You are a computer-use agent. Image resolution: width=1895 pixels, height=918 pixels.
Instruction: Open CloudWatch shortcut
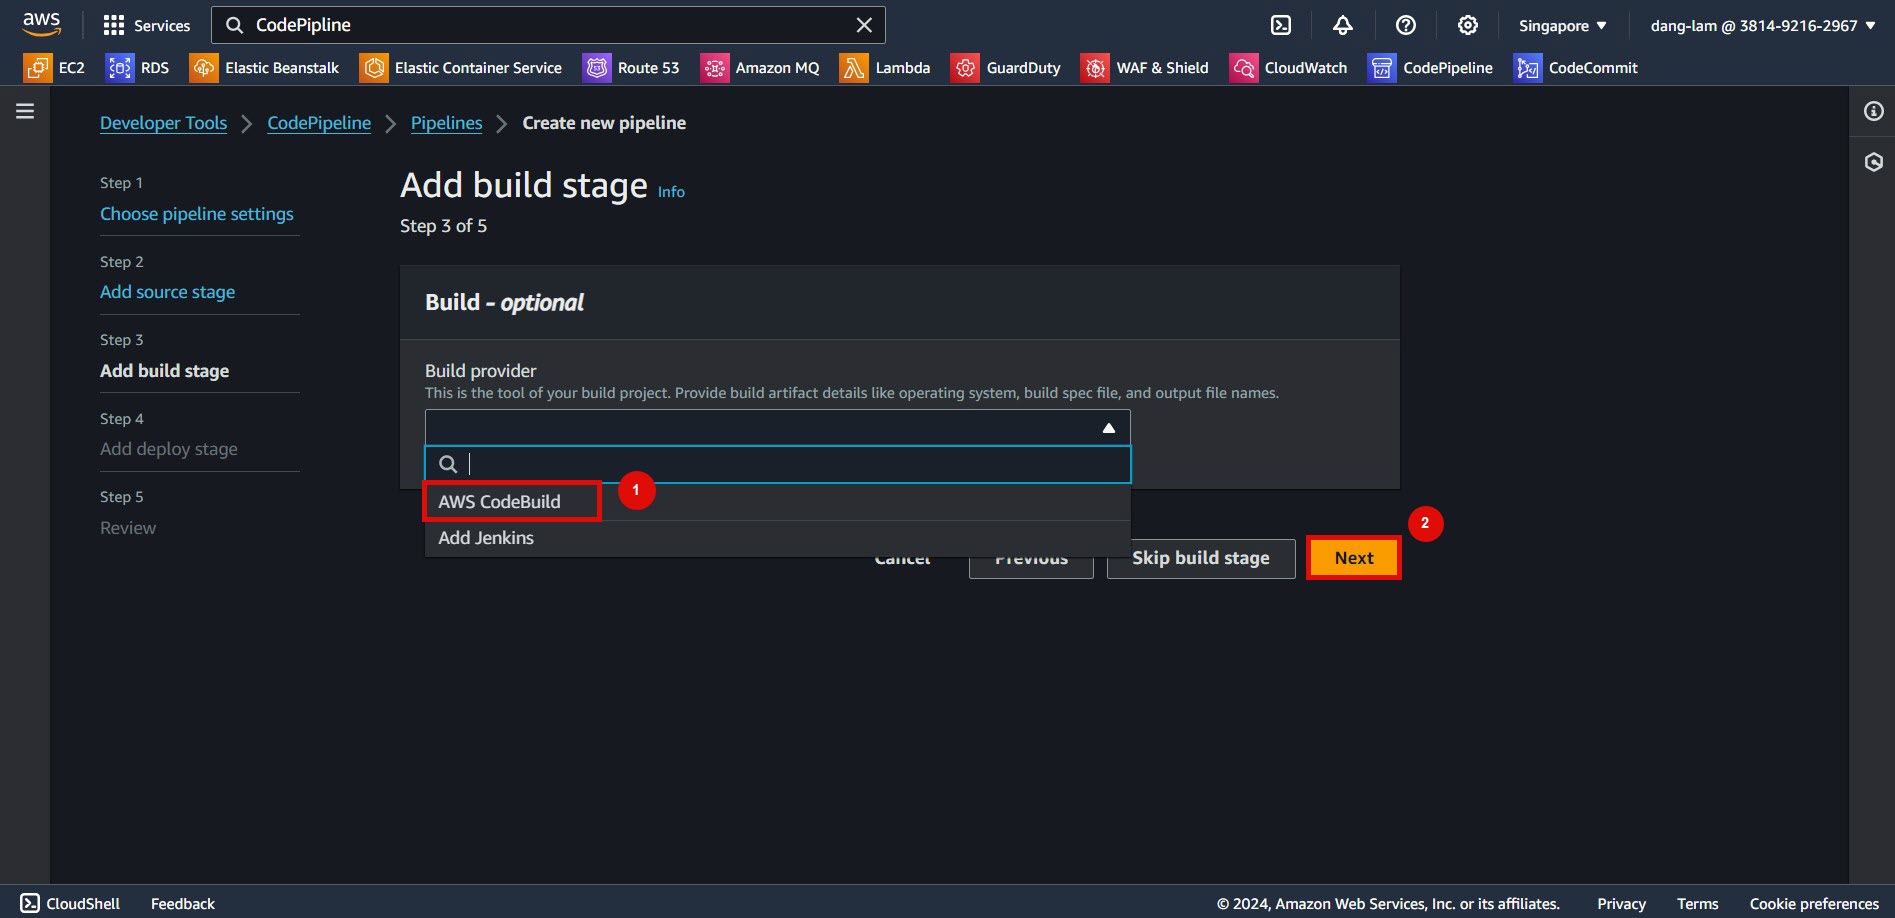point(1289,67)
